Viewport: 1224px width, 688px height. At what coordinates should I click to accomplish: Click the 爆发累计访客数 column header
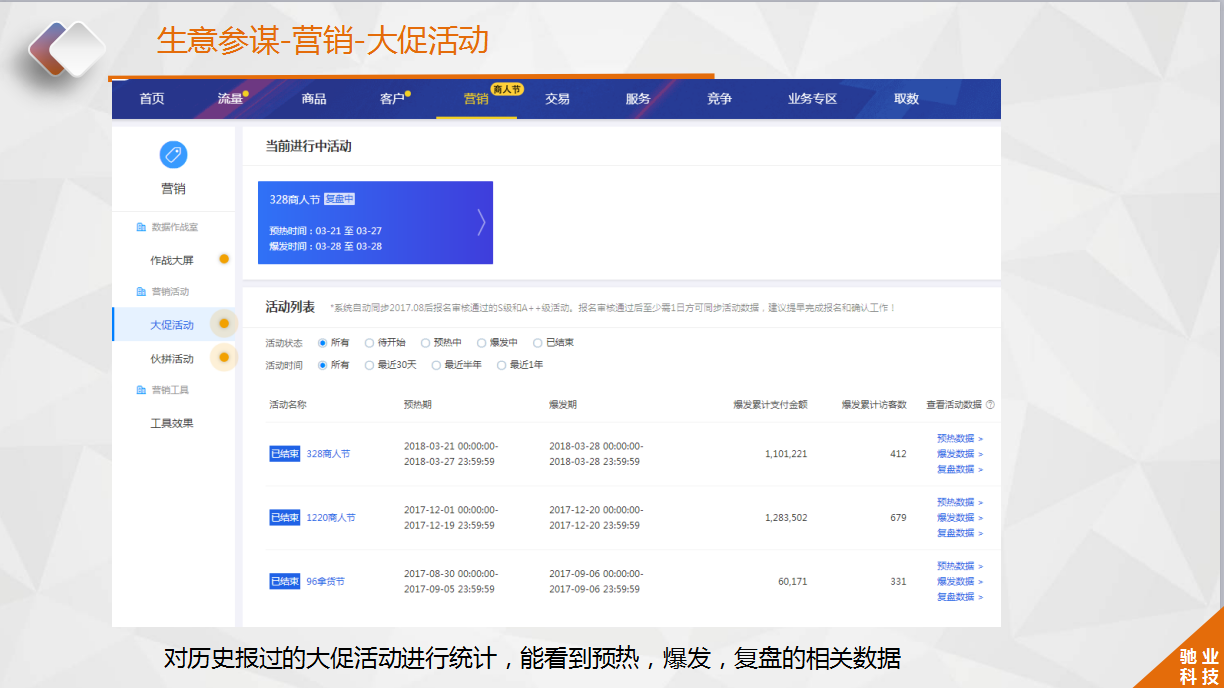click(x=874, y=405)
